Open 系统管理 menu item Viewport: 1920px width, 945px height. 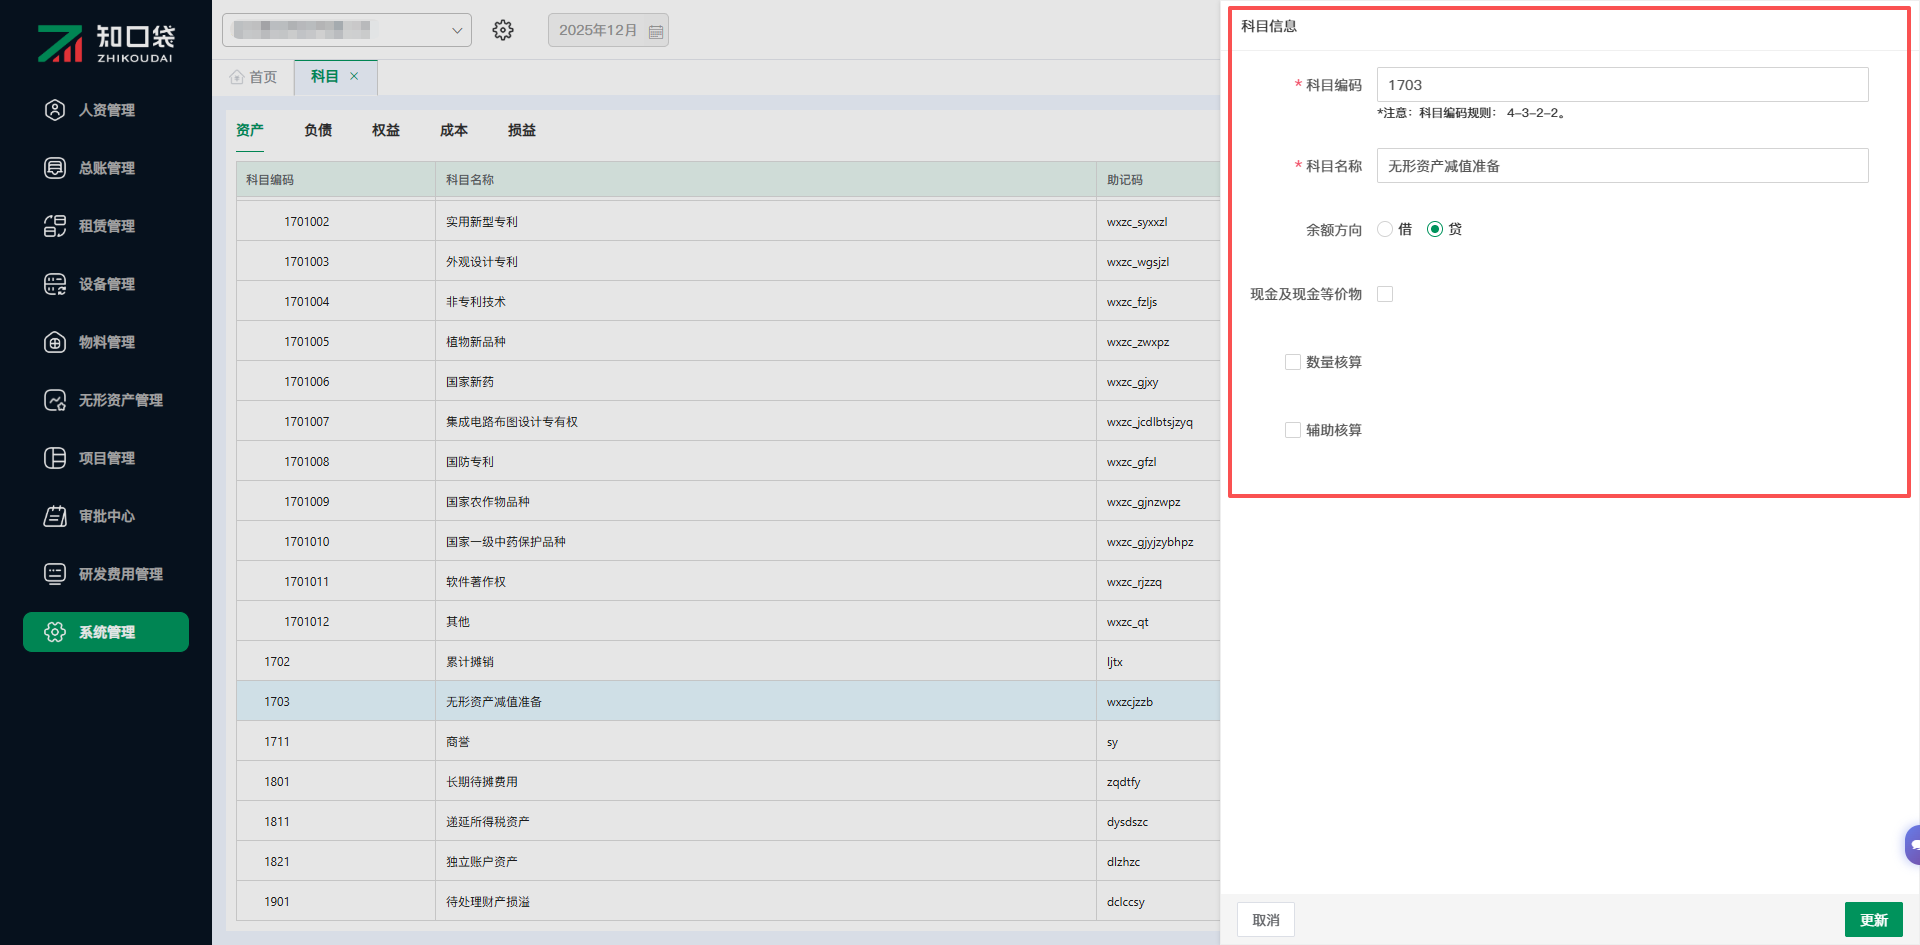pyautogui.click(x=106, y=632)
